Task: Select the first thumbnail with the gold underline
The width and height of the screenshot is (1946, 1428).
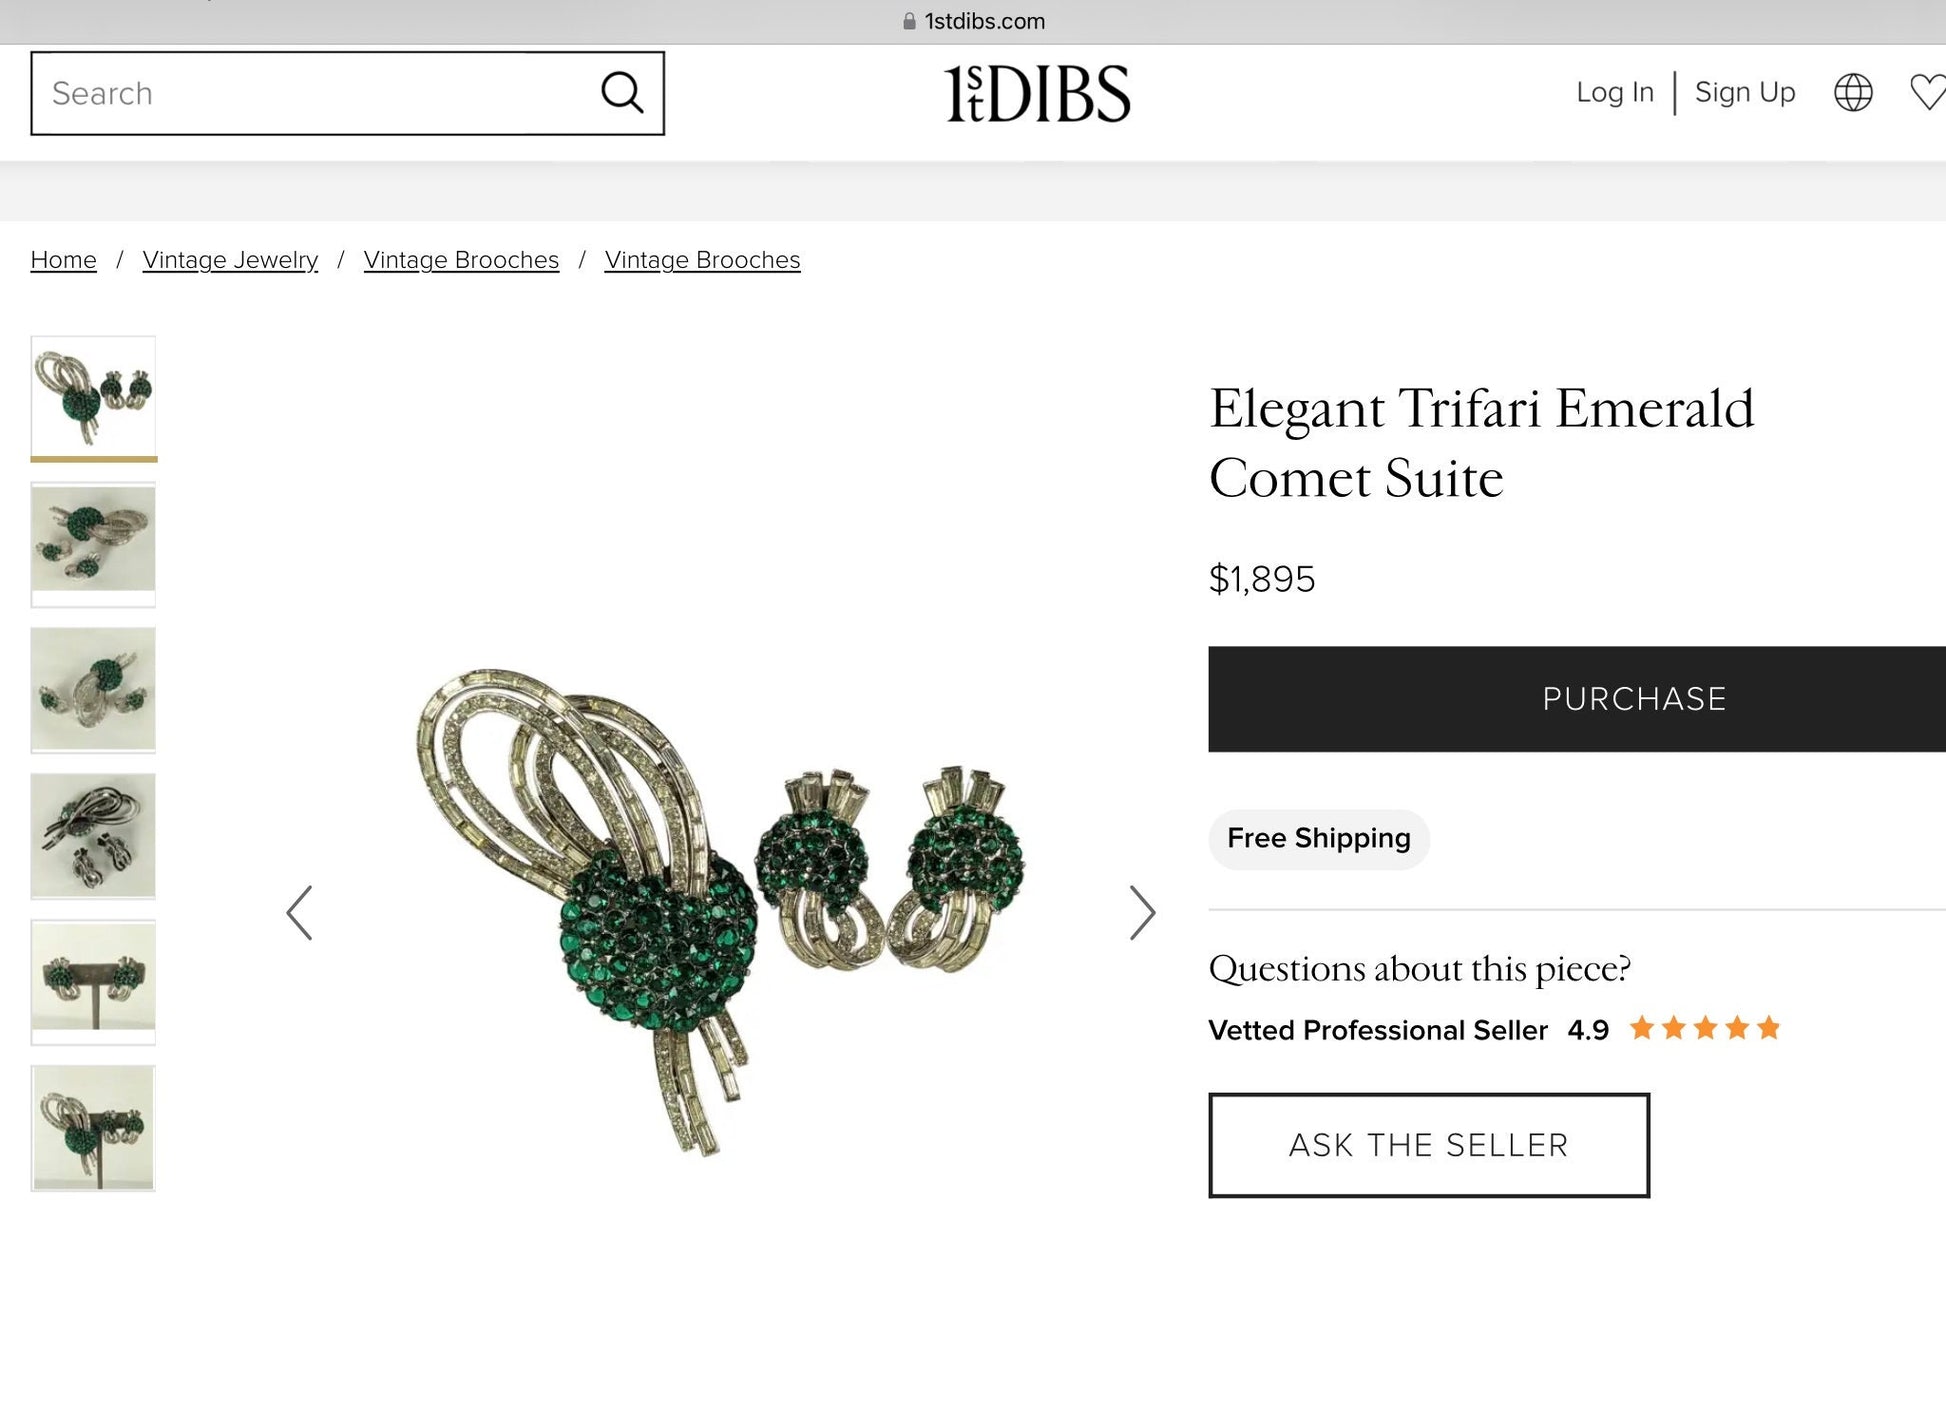Action: point(93,398)
